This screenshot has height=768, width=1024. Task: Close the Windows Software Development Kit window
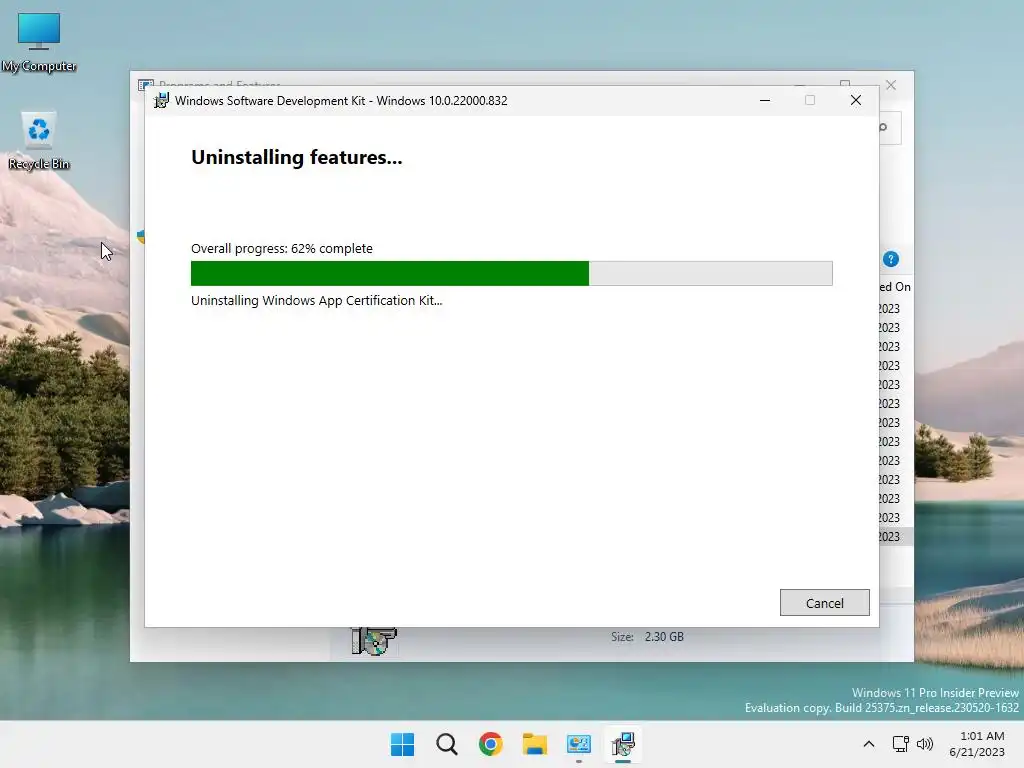pos(856,101)
